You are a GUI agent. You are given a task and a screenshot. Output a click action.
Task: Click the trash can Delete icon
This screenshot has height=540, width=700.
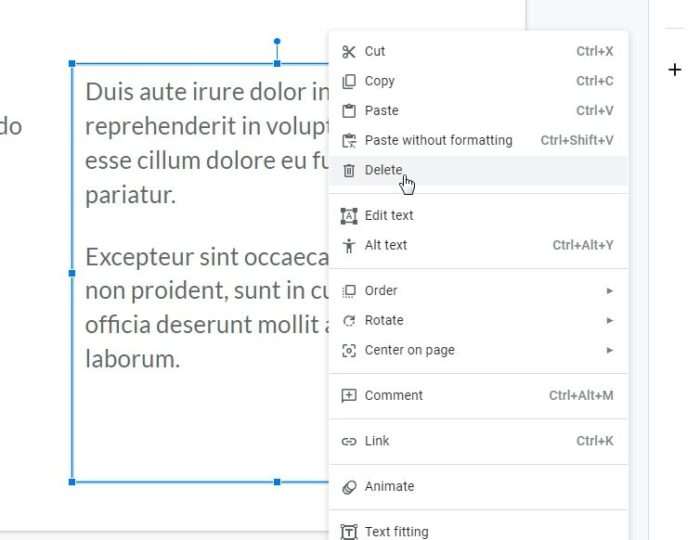[349, 170]
